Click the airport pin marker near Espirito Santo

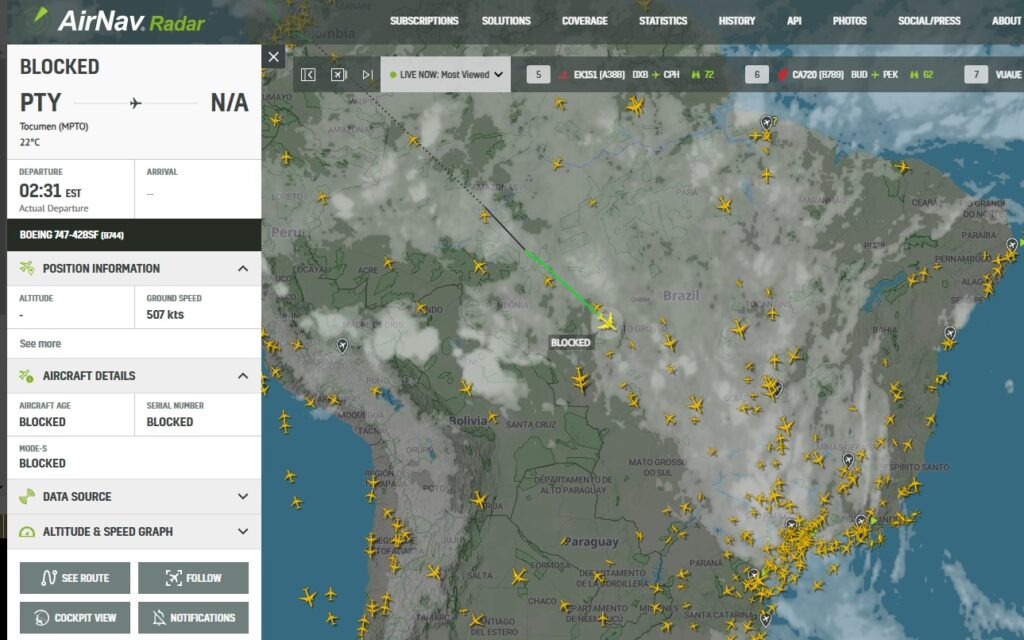click(x=848, y=460)
